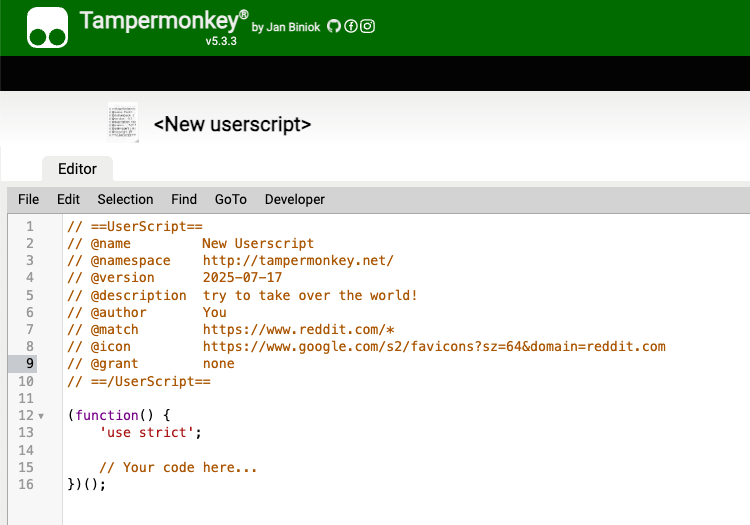Click 'try to take over the world!' description
Viewport: 750px width, 525px height.
[310, 295]
